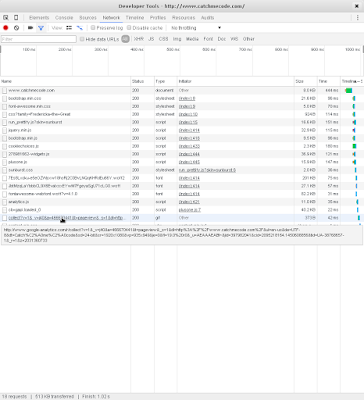Toggle the overview waterfall view icon
The width and height of the screenshot is (364, 400).
coord(80,28)
